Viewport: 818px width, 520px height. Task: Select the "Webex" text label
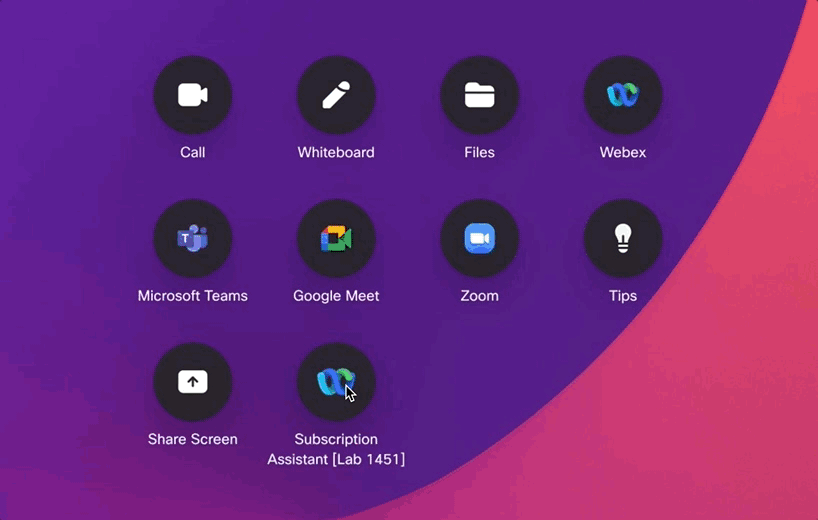[623, 153]
